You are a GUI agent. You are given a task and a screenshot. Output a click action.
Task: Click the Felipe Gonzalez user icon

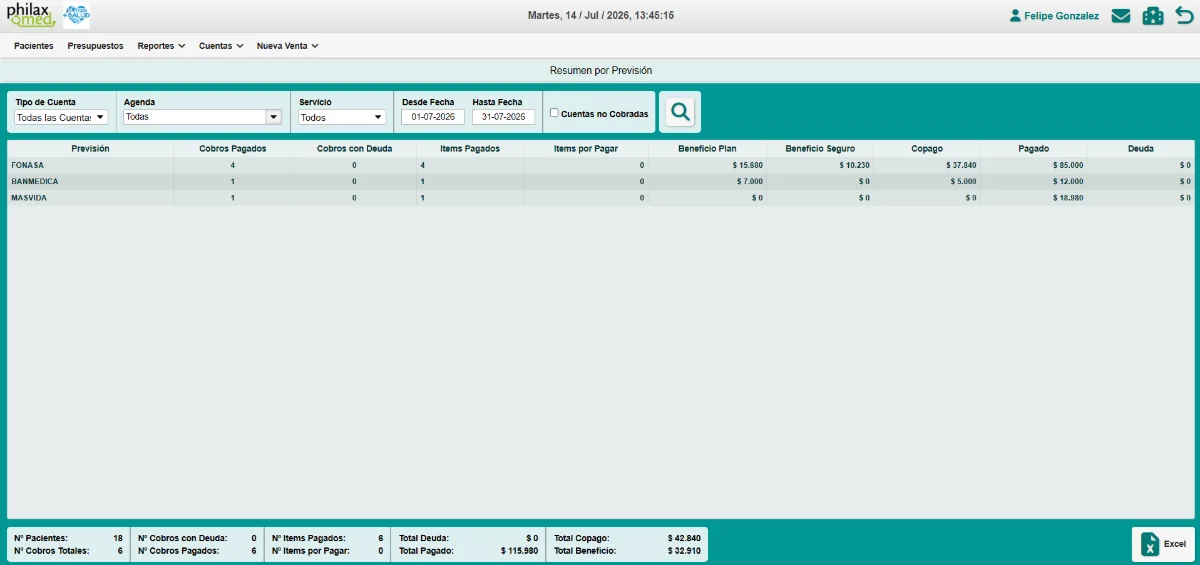[1016, 16]
